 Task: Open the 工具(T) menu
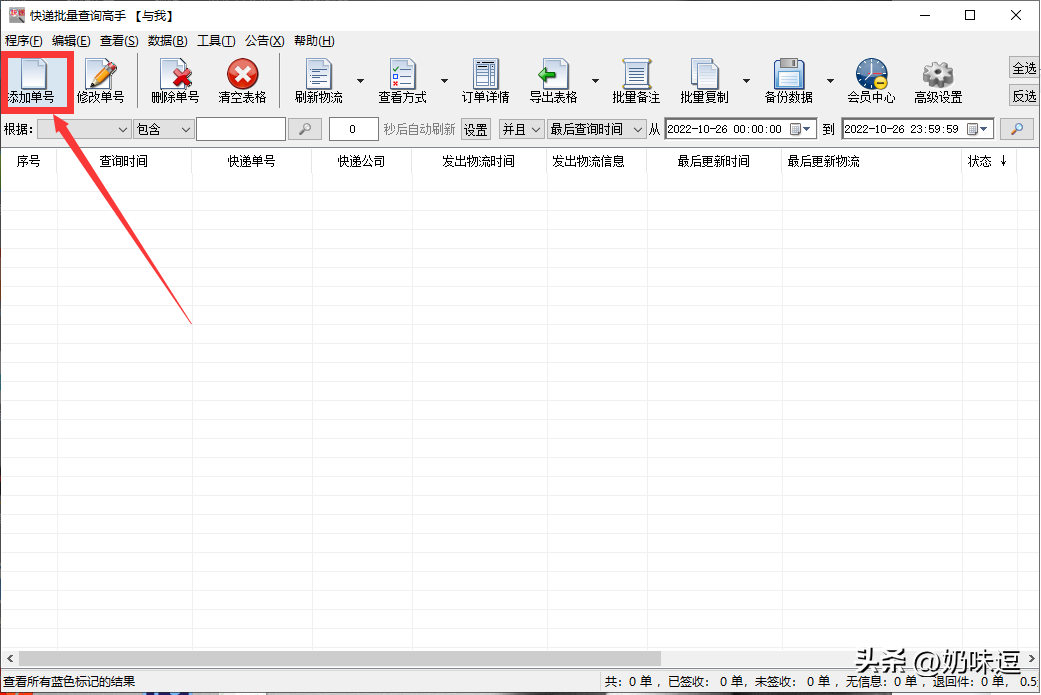[216, 41]
